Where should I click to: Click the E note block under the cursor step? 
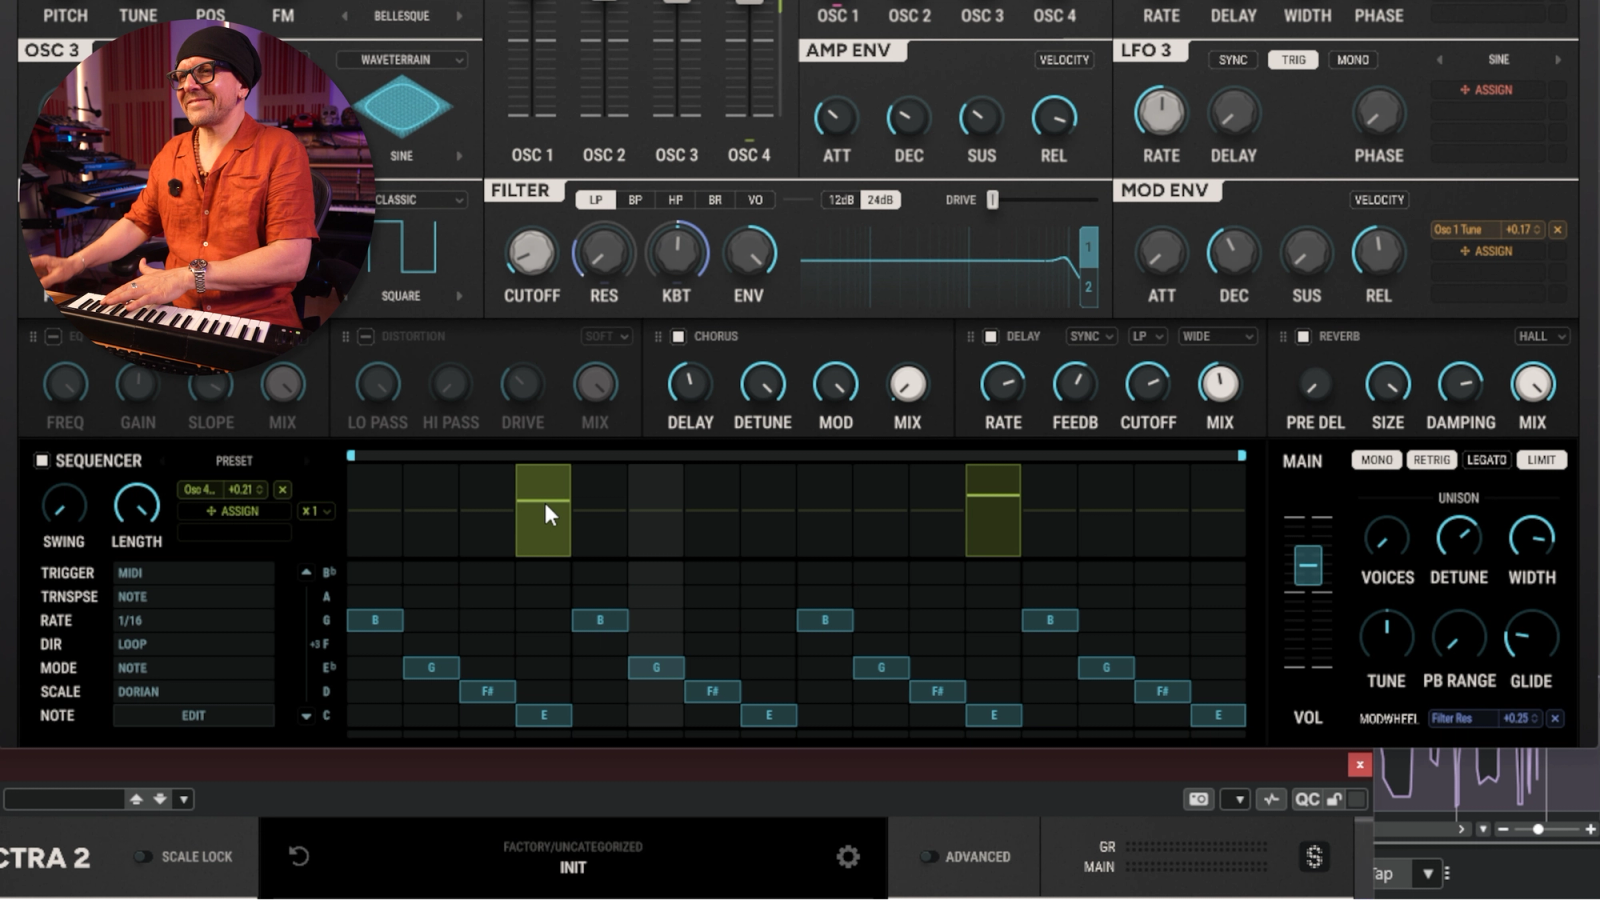click(x=544, y=715)
